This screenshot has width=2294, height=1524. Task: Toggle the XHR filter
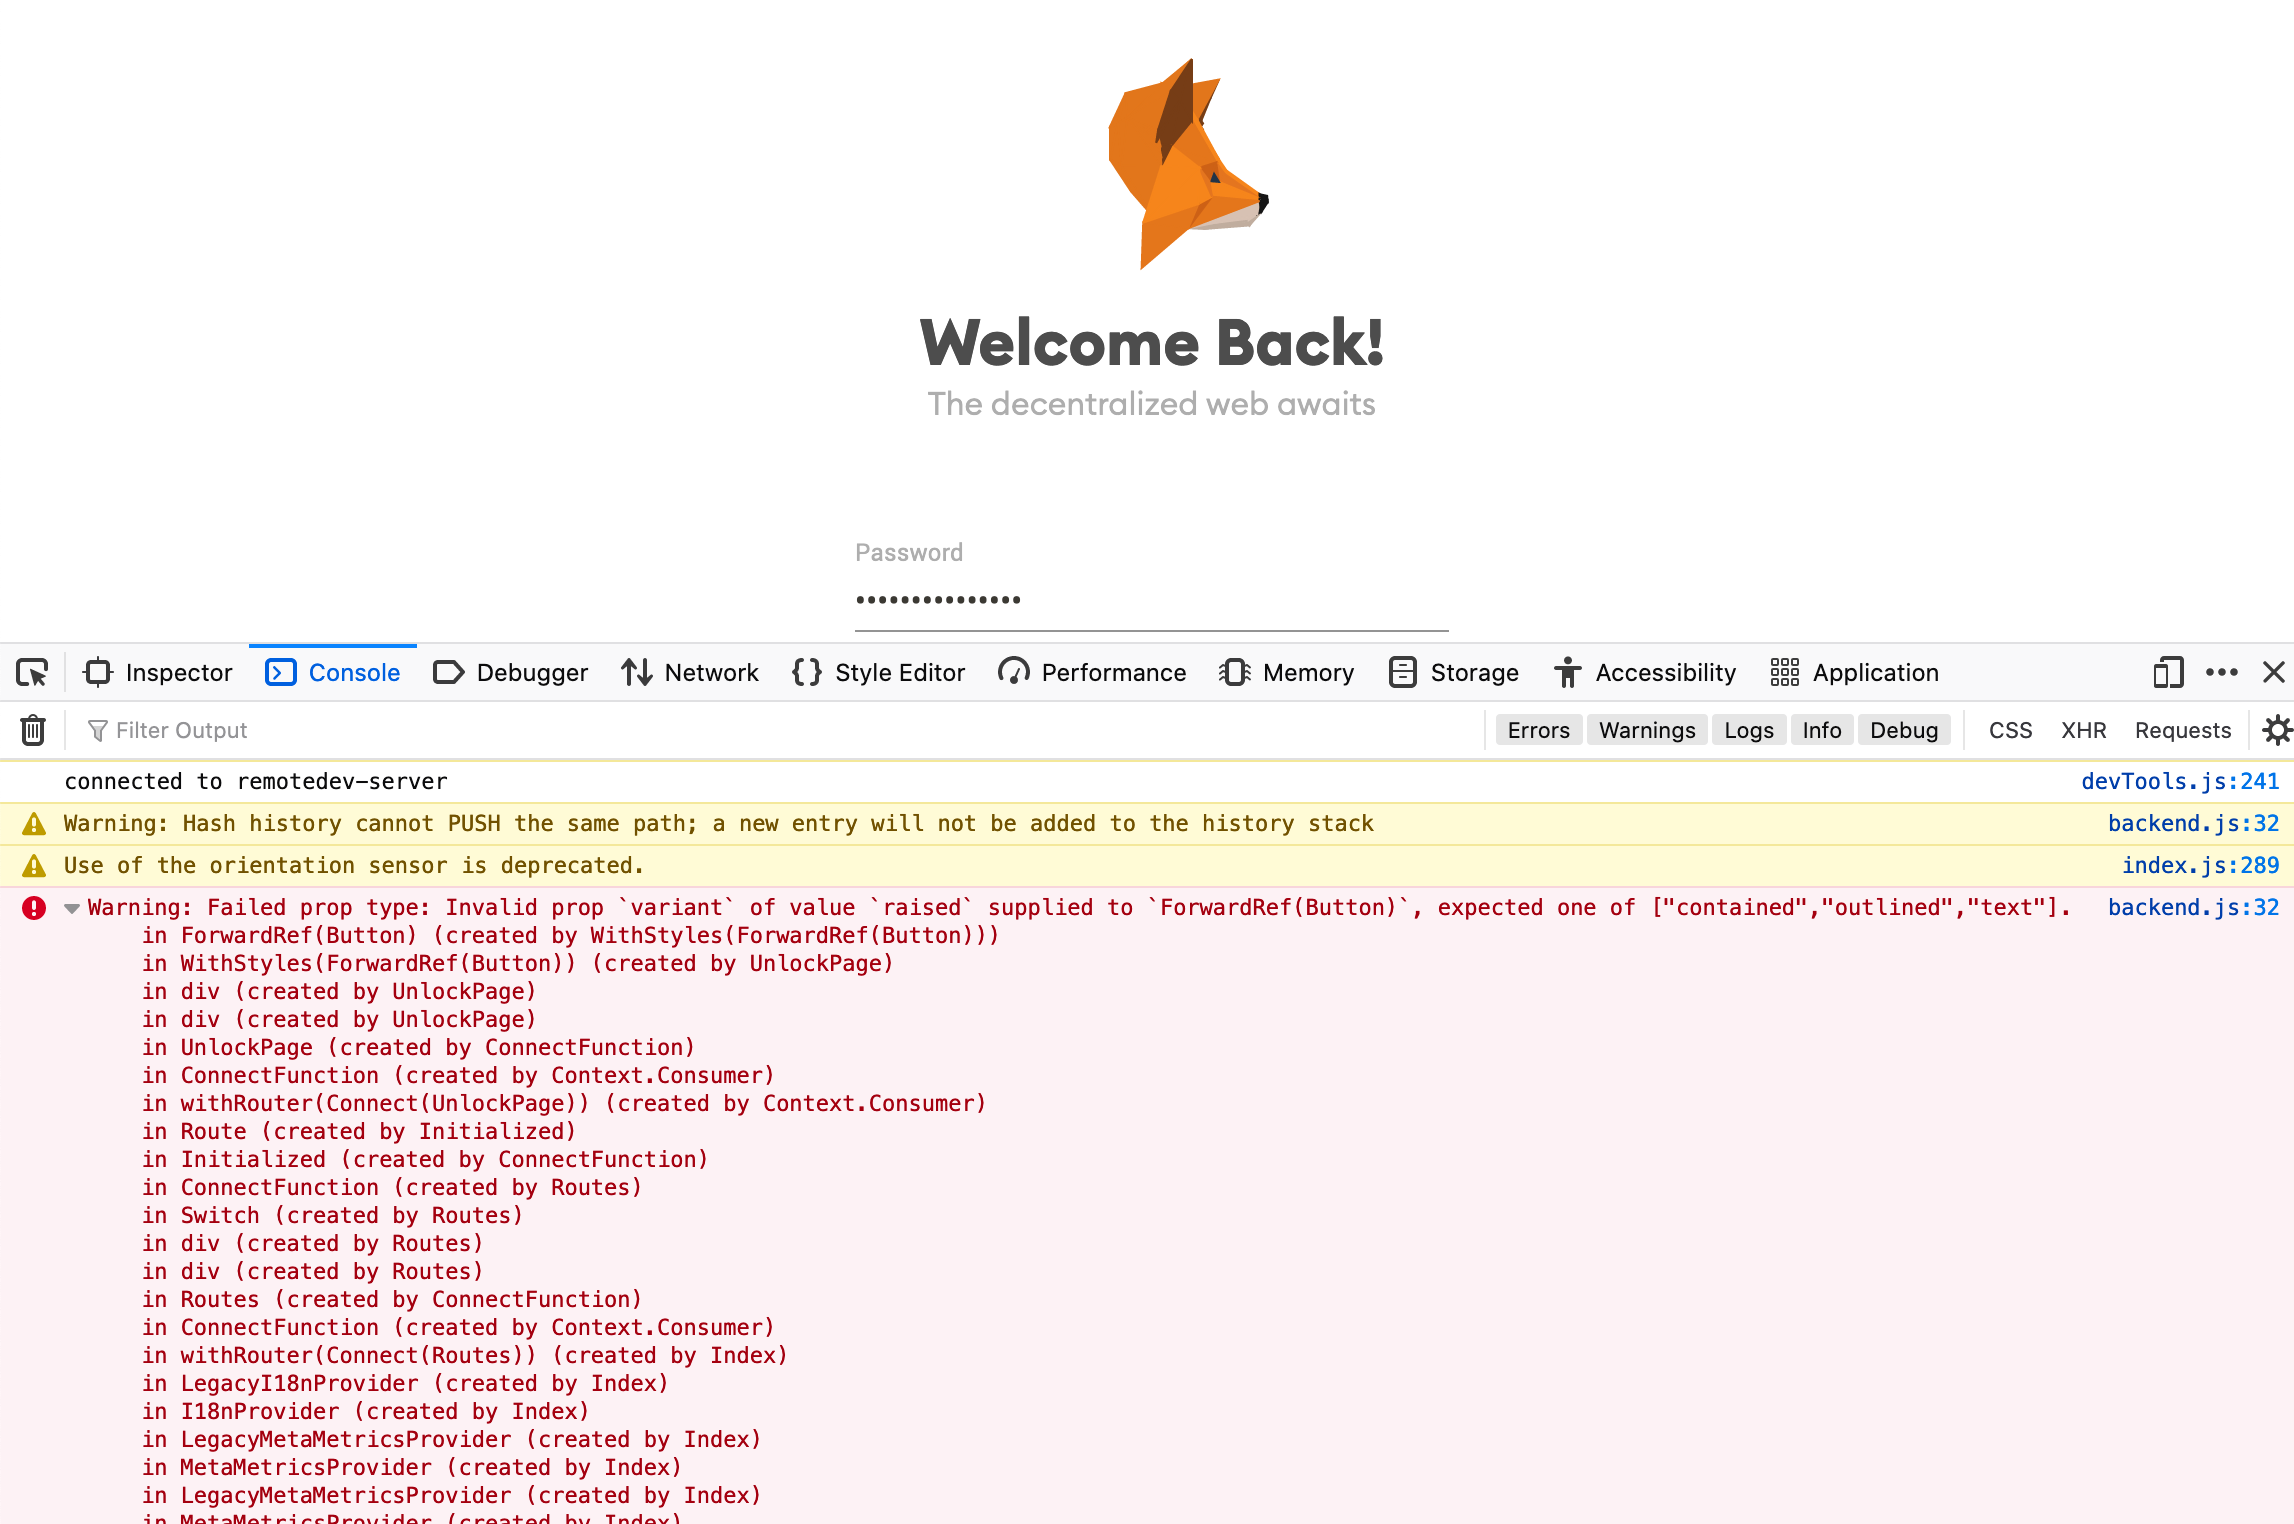(x=2084, y=731)
